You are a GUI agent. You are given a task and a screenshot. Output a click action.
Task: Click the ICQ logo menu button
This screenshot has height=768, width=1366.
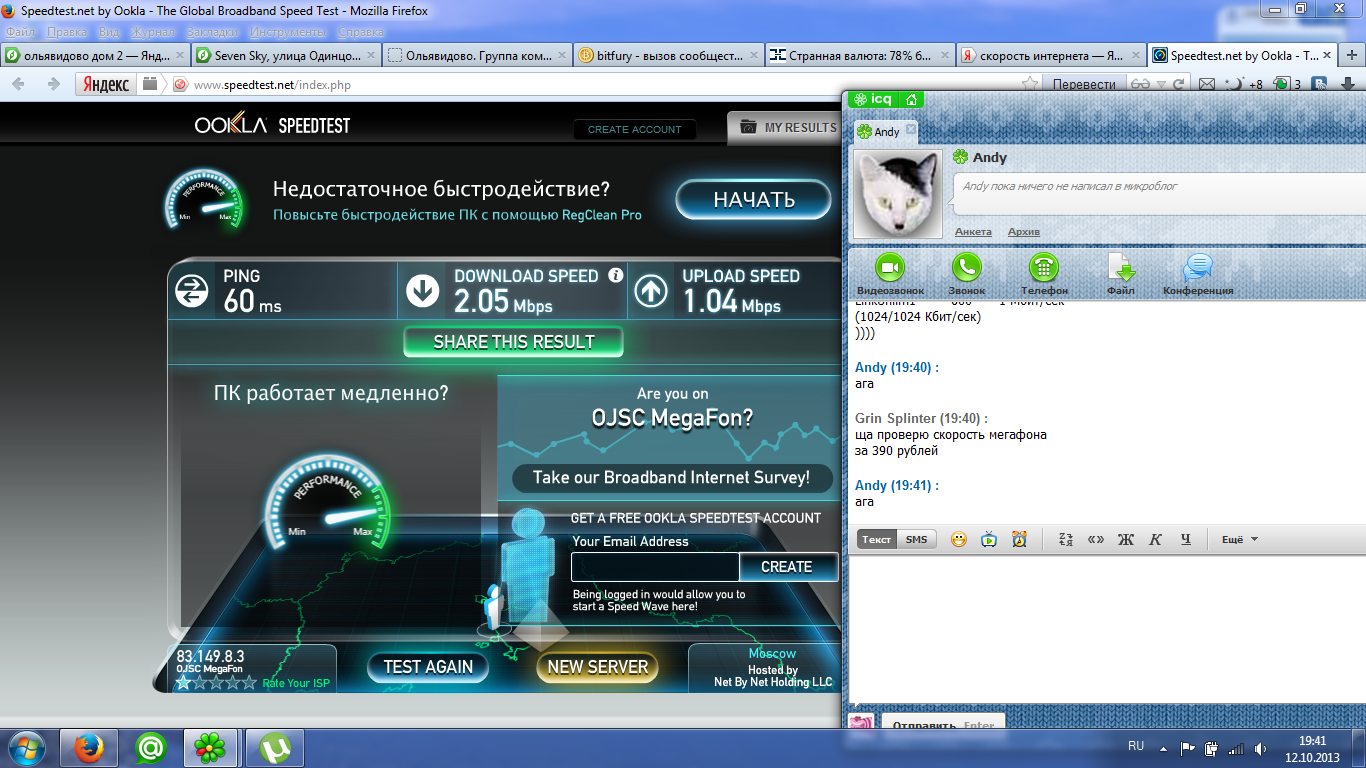[872, 99]
